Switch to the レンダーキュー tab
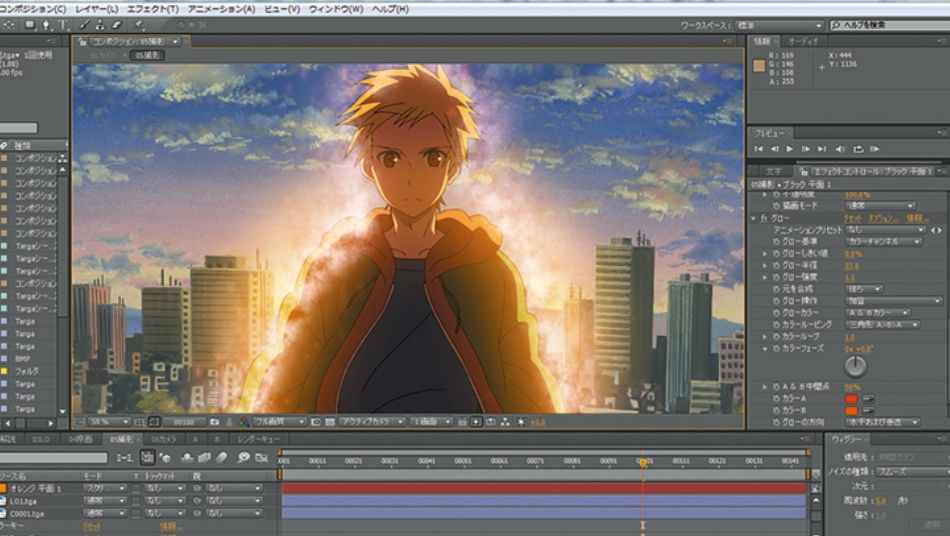 [259, 439]
